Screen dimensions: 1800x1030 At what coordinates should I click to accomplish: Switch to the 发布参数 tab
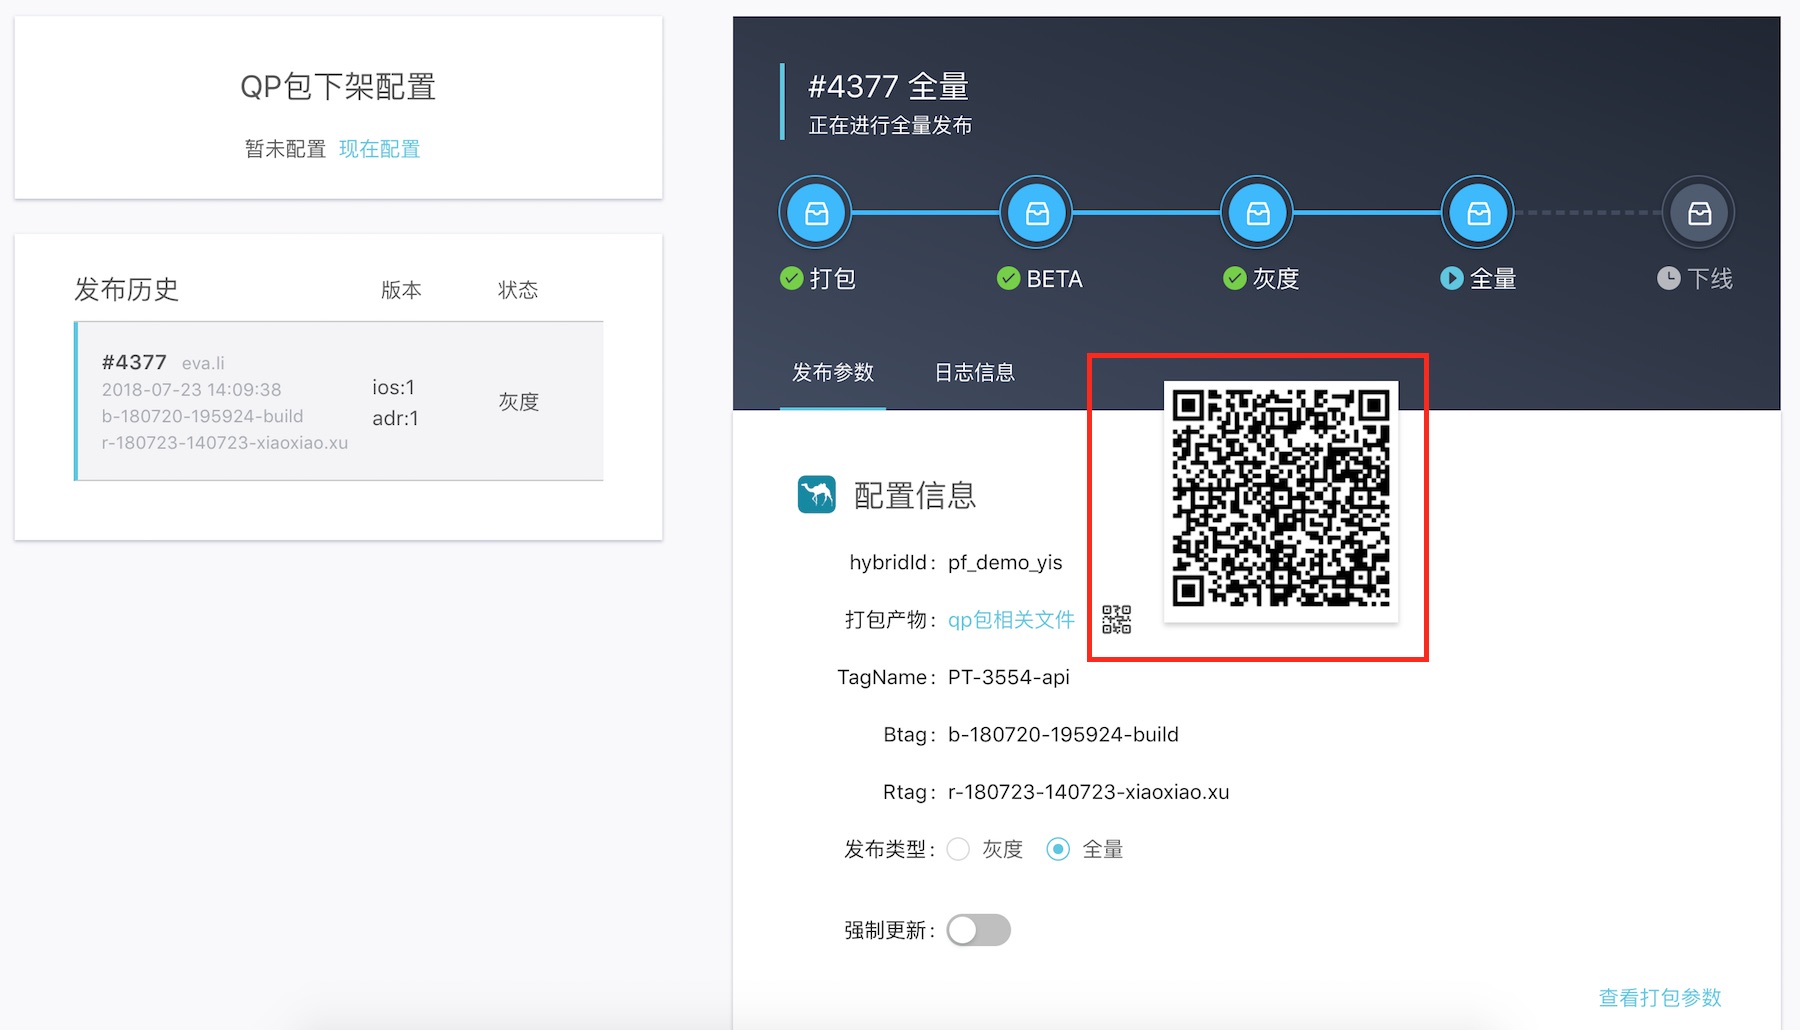tap(833, 372)
